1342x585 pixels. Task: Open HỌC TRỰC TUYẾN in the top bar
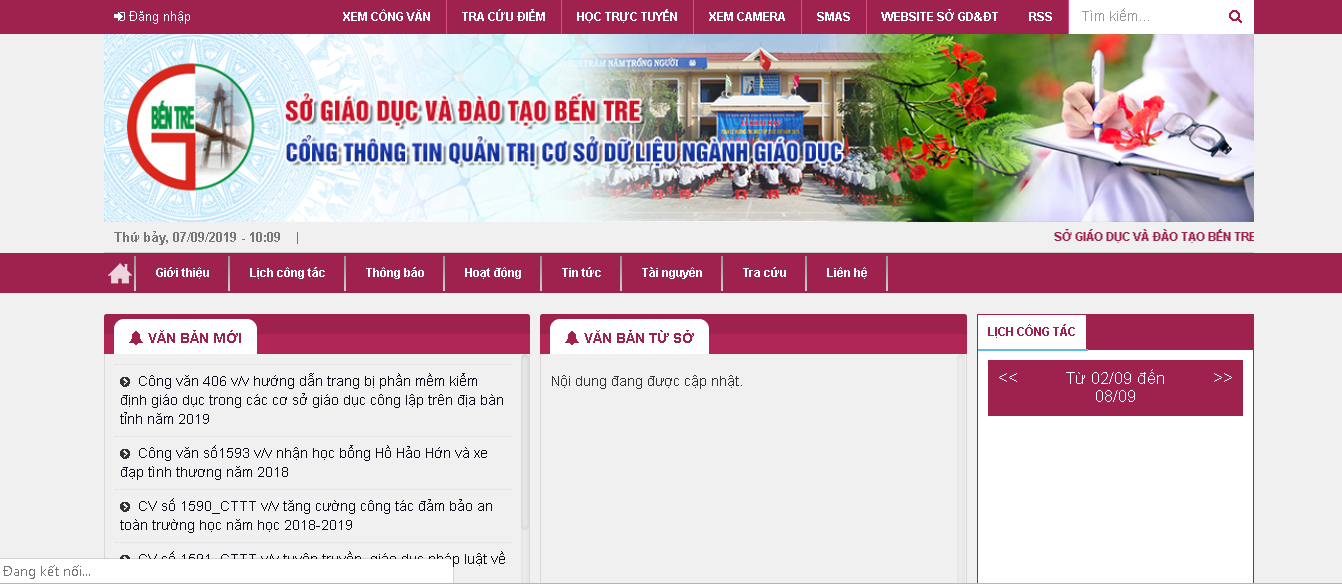tap(627, 17)
